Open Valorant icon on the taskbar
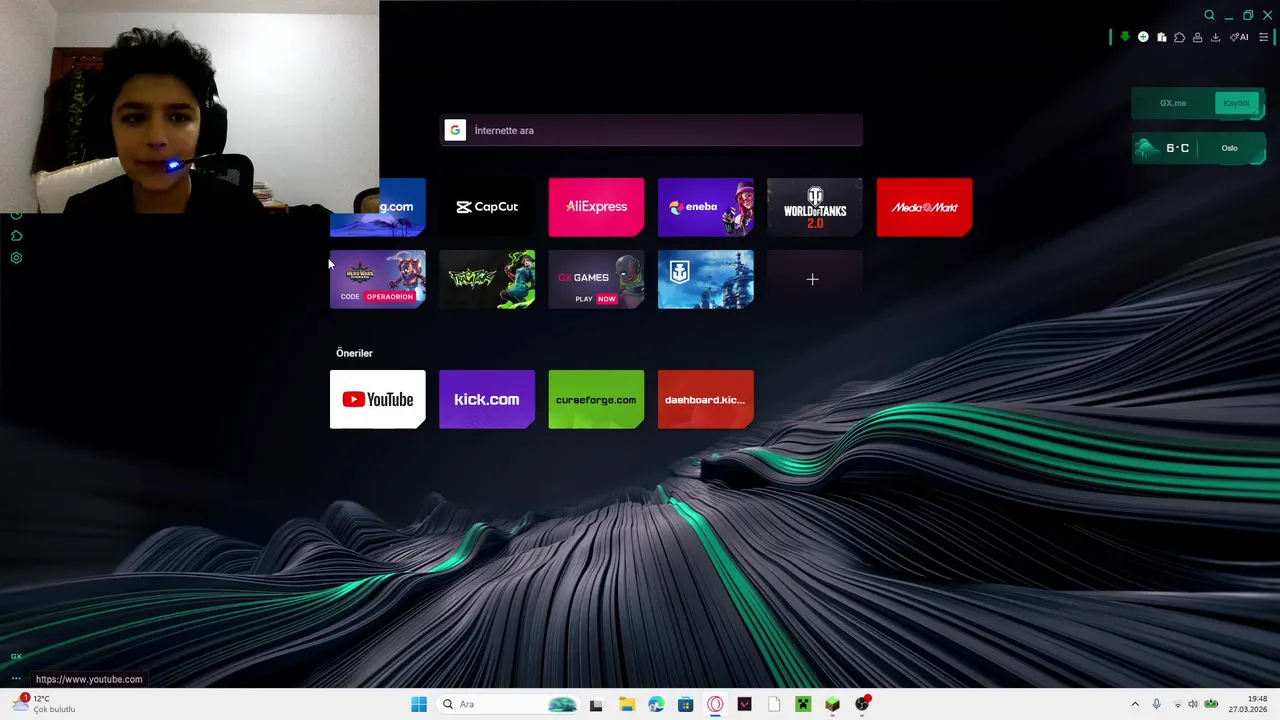Viewport: 1280px width, 720px height. (x=744, y=704)
